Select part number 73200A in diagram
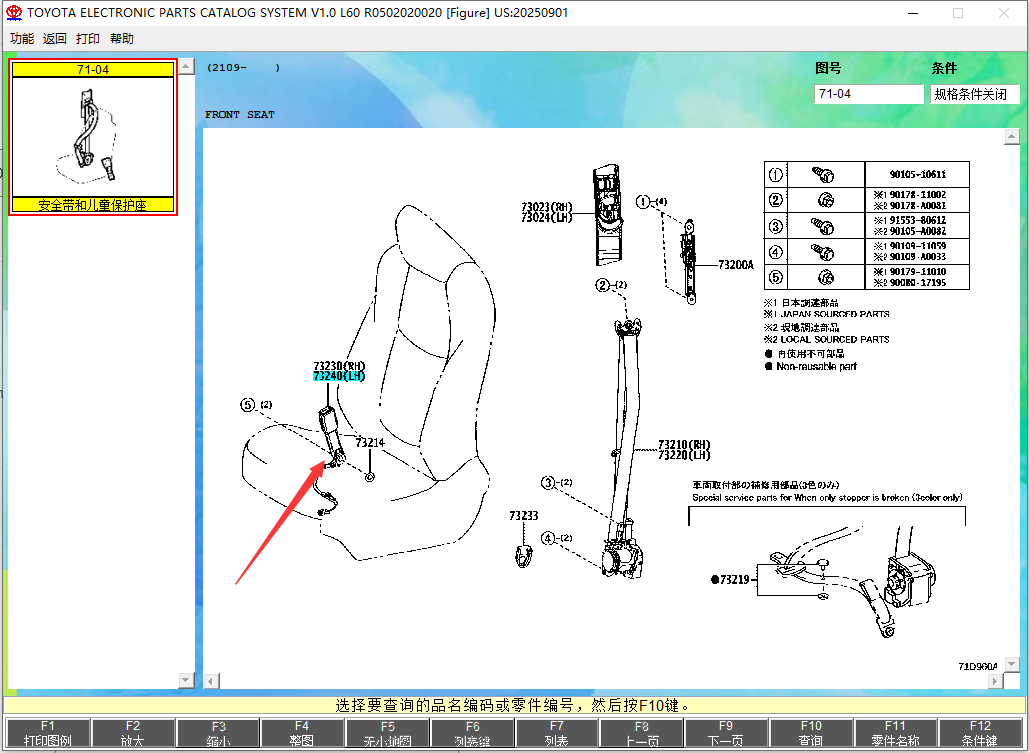The width and height of the screenshot is (1030, 753). [x=736, y=265]
